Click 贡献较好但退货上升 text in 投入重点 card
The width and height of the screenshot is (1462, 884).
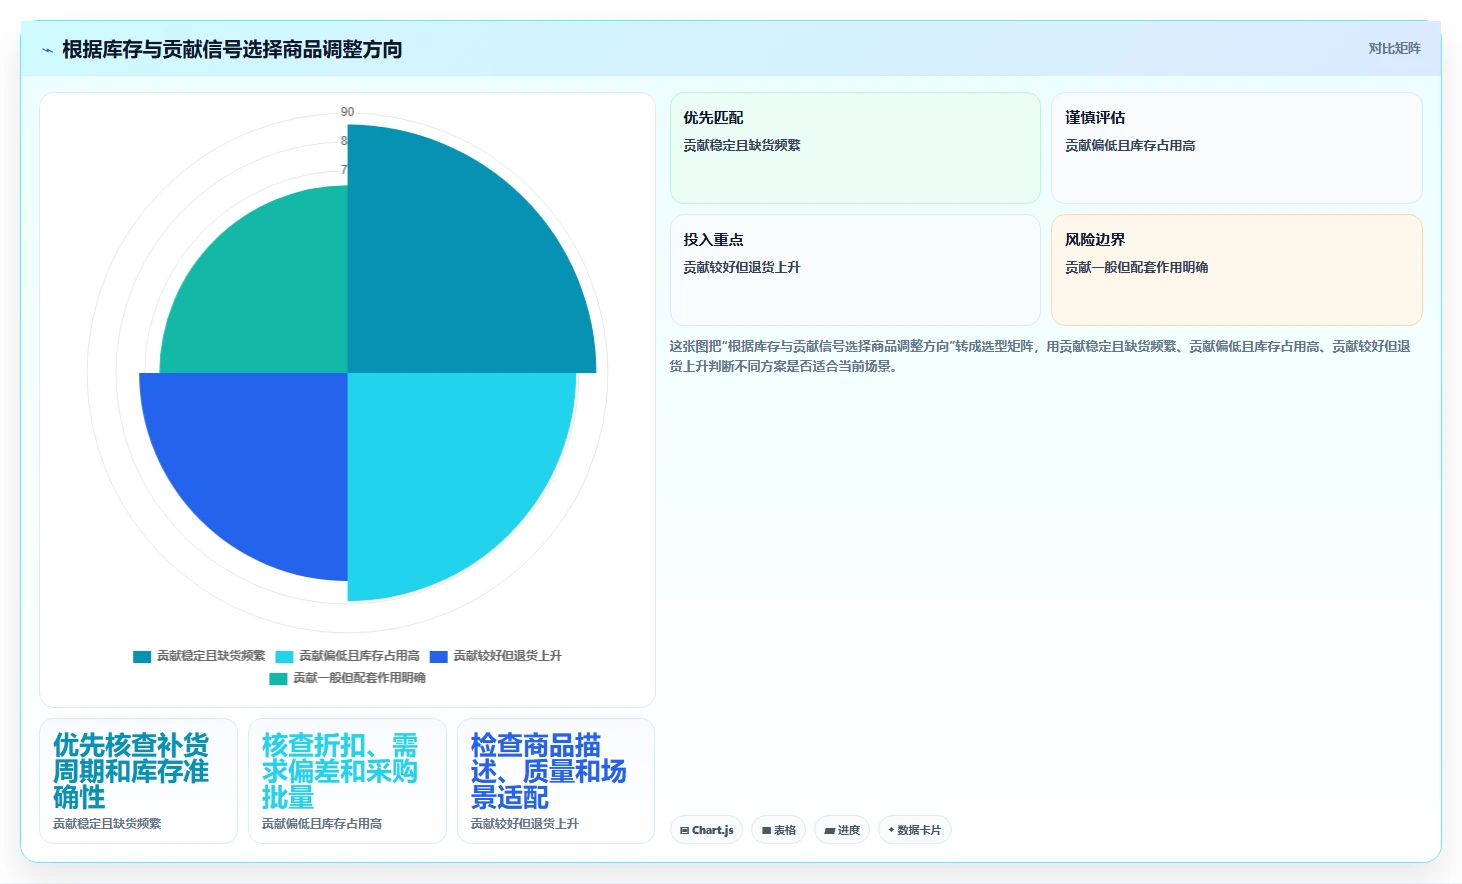tap(742, 267)
